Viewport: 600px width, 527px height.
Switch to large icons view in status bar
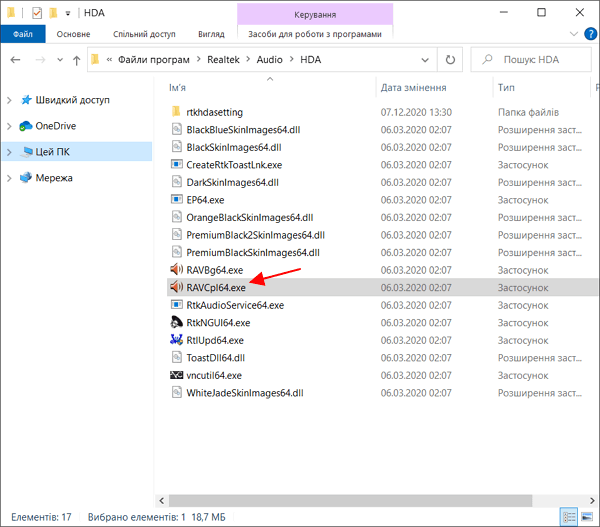tap(587, 517)
